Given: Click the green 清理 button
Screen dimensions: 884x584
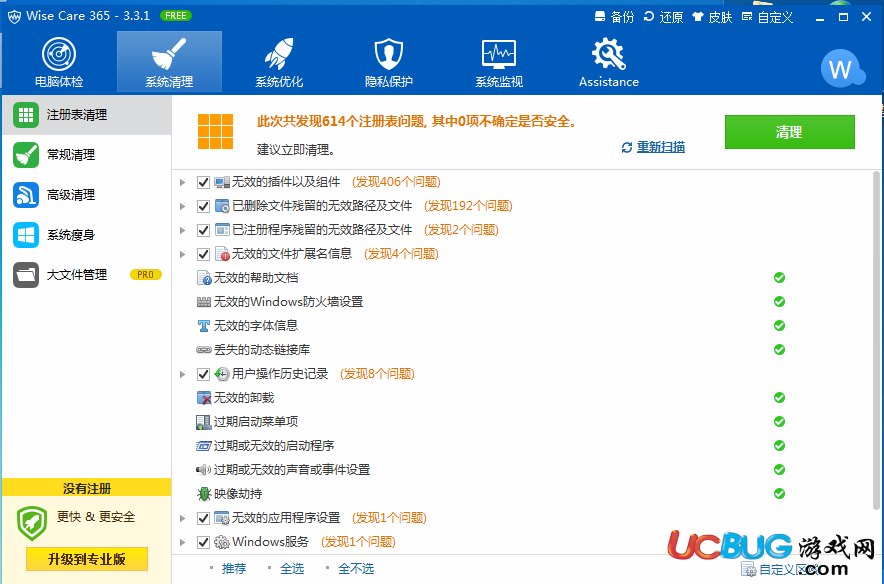Looking at the screenshot, I should (x=789, y=132).
